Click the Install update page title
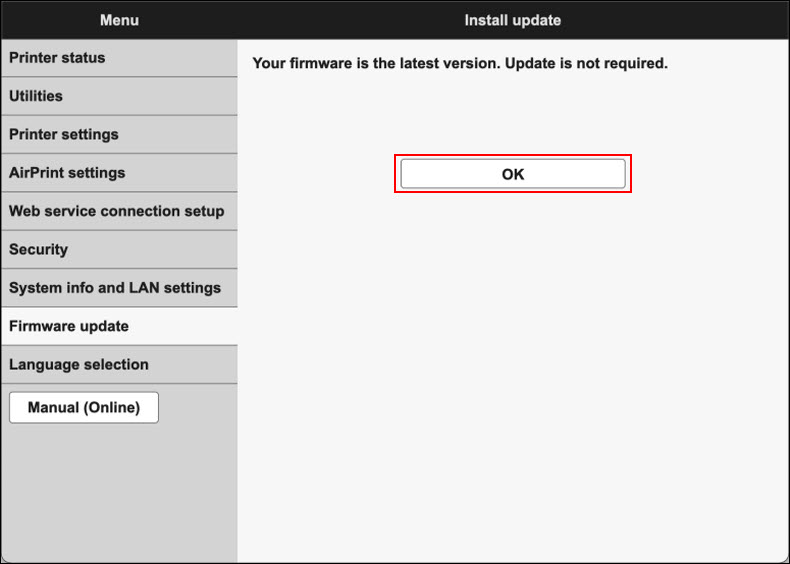The width and height of the screenshot is (790, 564). pos(512,20)
